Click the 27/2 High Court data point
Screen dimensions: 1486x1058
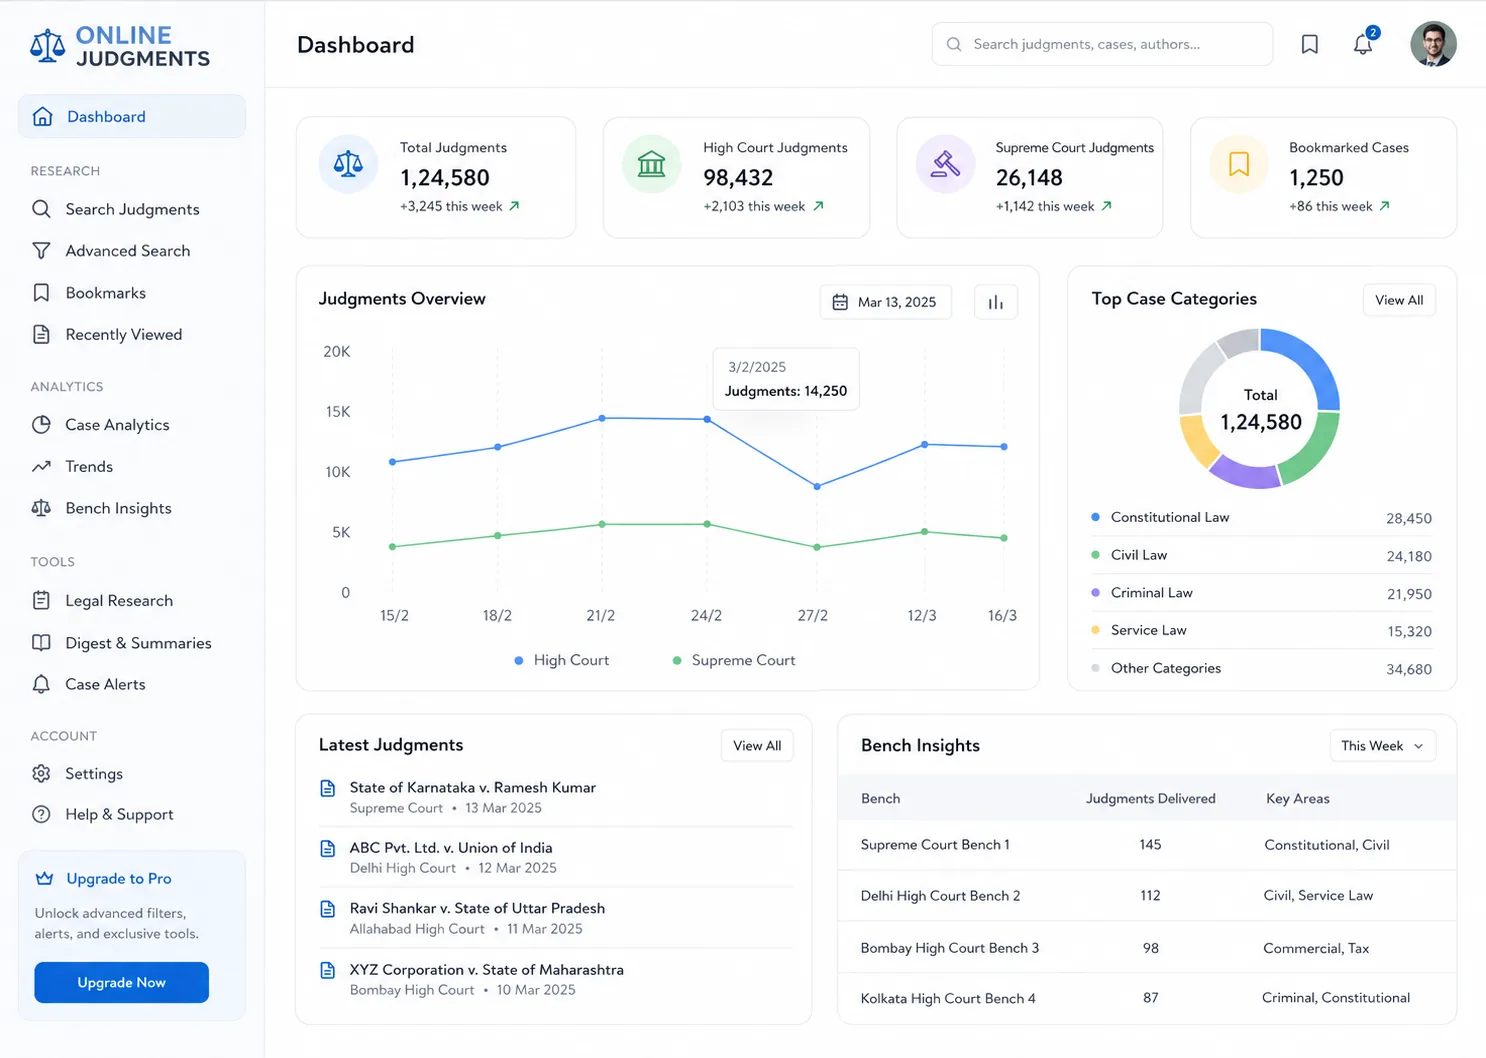click(x=817, y=487)
